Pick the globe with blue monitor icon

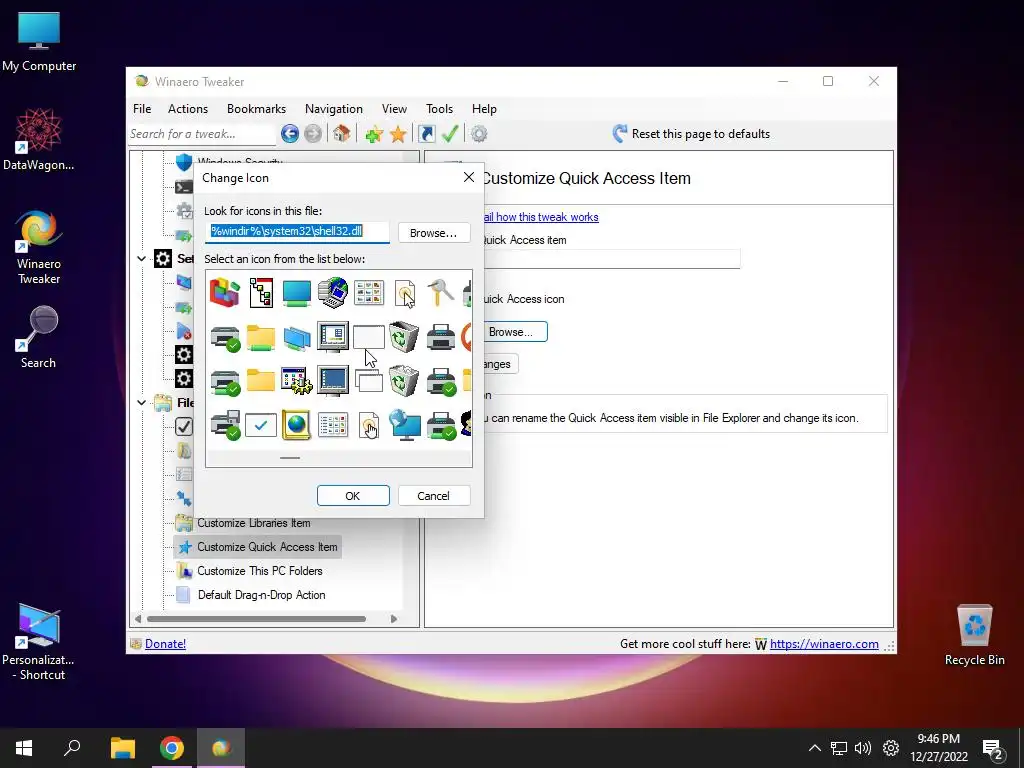(404, 424)
